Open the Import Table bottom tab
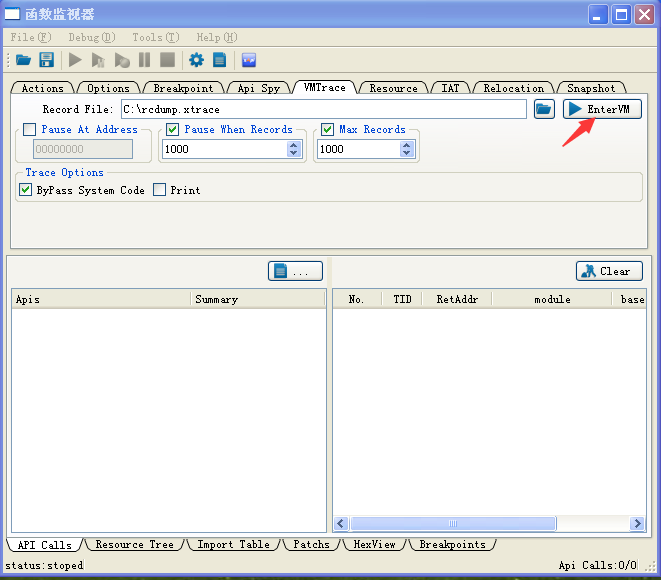 pyautogui.click(x=234, y=545)
